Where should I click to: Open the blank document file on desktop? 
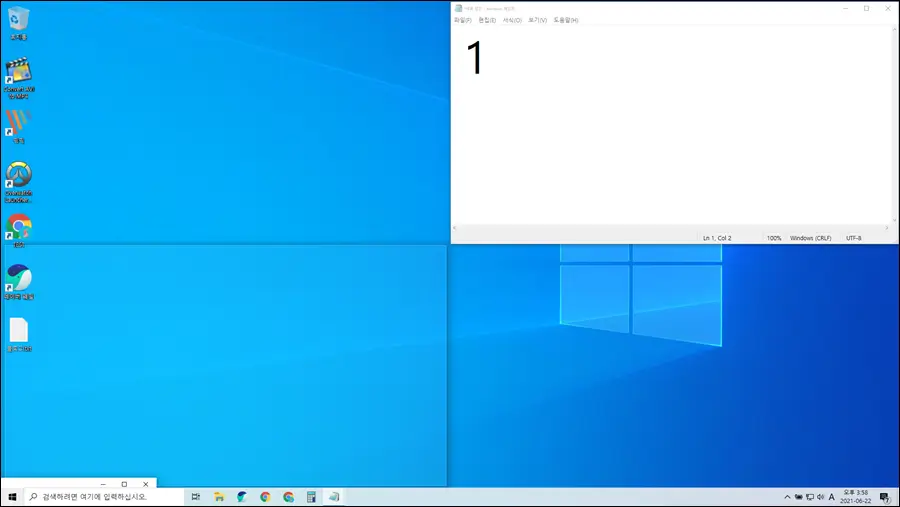18,334
